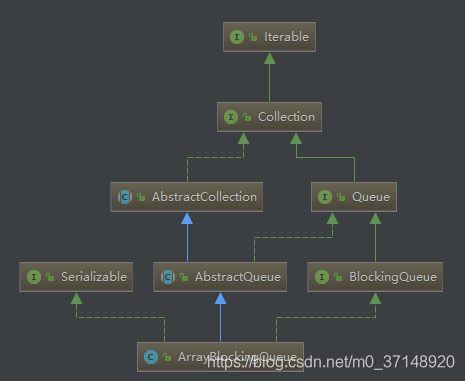
Task: Click the abstract class icon on AbstractCollection
Action: pyautogui.click(x=125, y=197)
